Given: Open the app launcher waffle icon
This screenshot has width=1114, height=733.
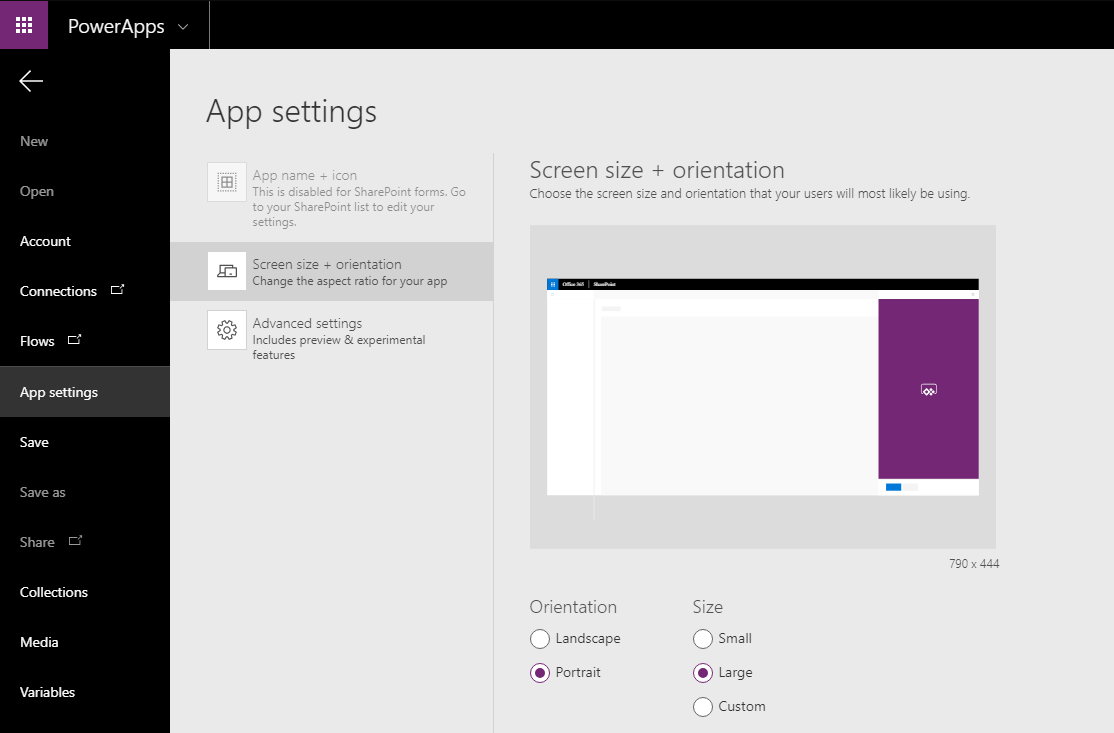Looking at the screenshot, I should click(x=24, y=25).
